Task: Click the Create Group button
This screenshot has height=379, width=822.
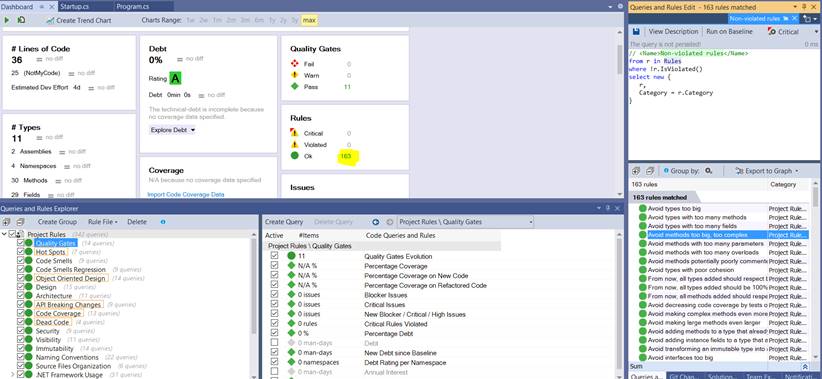Action: [58, 222]
